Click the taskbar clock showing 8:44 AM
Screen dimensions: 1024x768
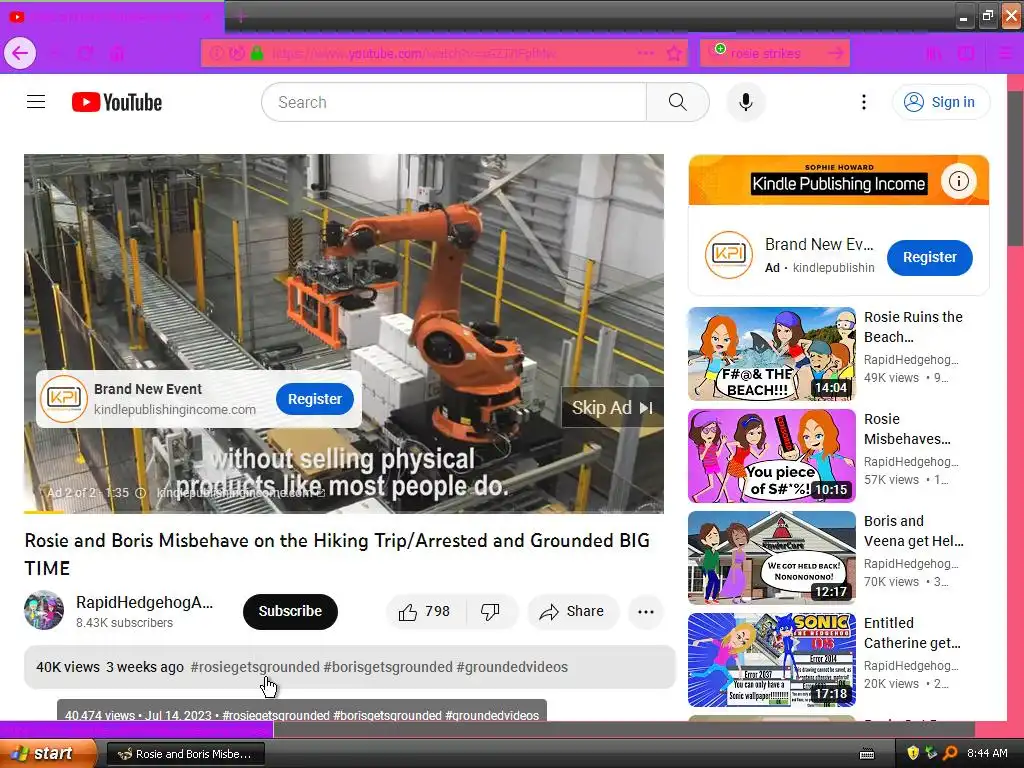tap(987, 753)
